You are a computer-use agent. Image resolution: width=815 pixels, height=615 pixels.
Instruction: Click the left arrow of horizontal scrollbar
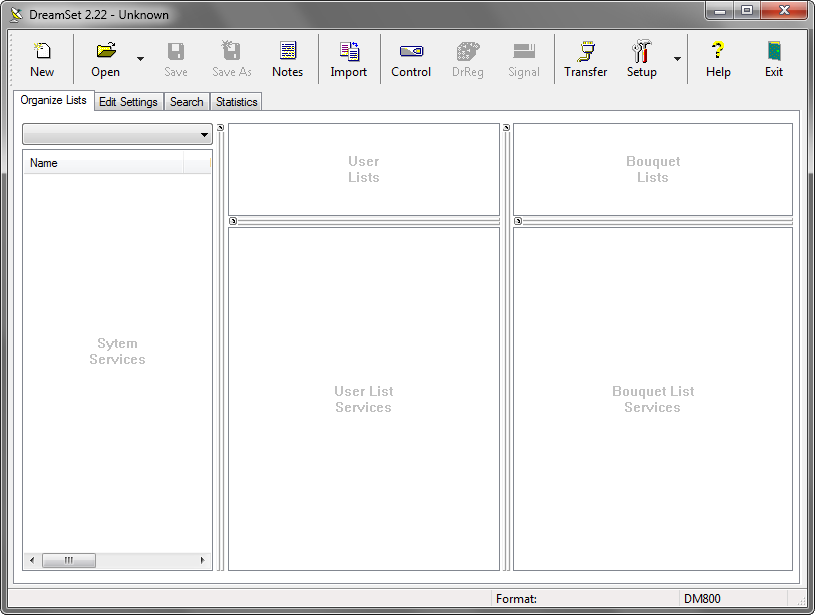32,560
